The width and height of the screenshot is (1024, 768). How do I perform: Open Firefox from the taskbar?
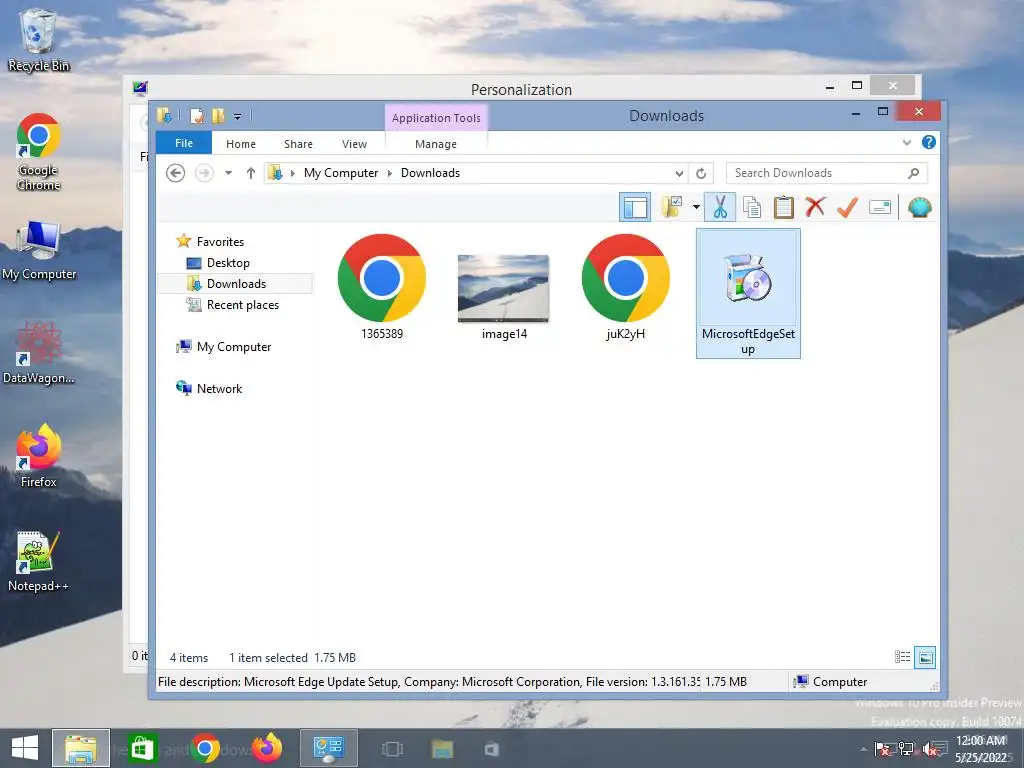[267, 748]
